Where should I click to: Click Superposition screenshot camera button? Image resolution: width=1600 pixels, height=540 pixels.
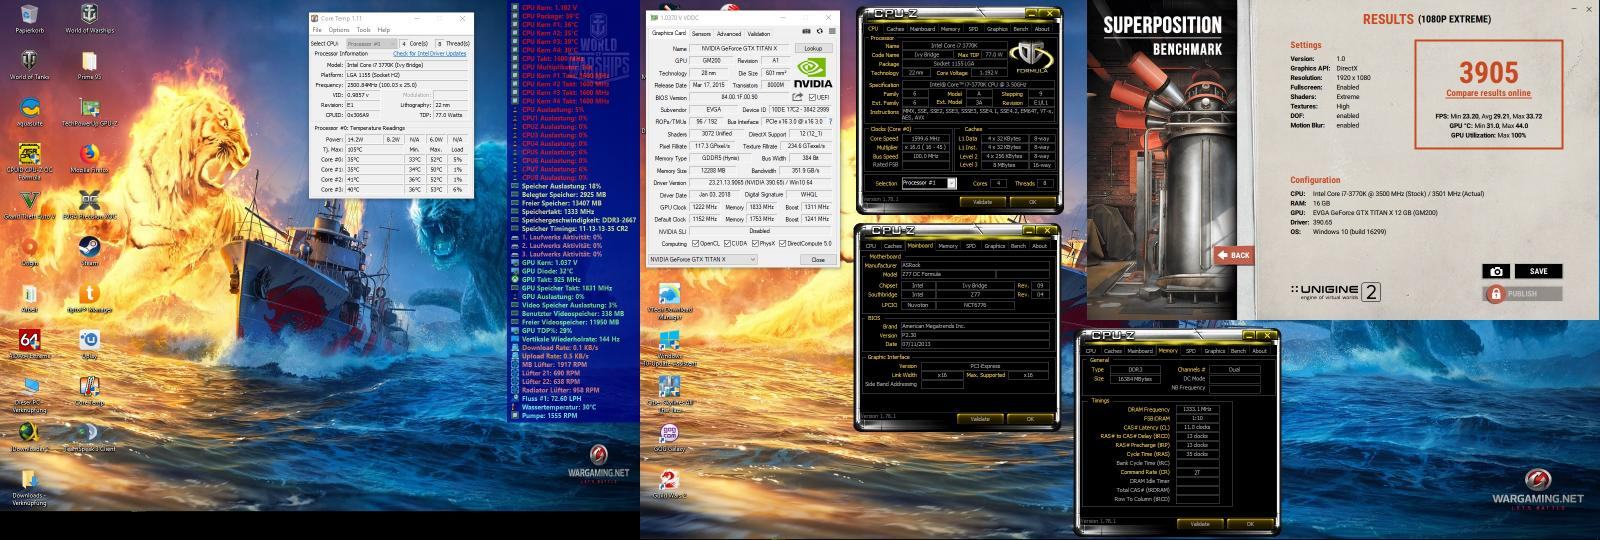click(x=1496, y=271)
